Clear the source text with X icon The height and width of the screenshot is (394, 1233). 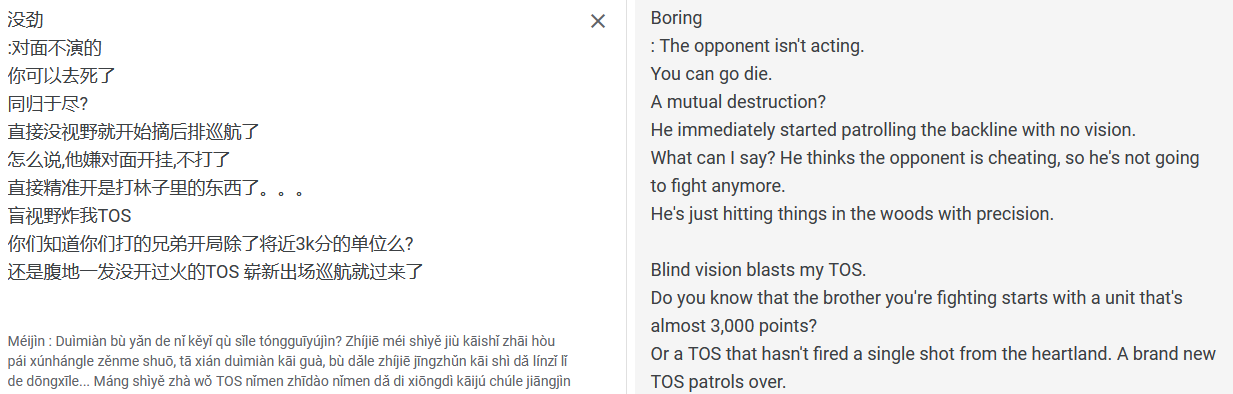pyautogui.click(x=598, y=21)
